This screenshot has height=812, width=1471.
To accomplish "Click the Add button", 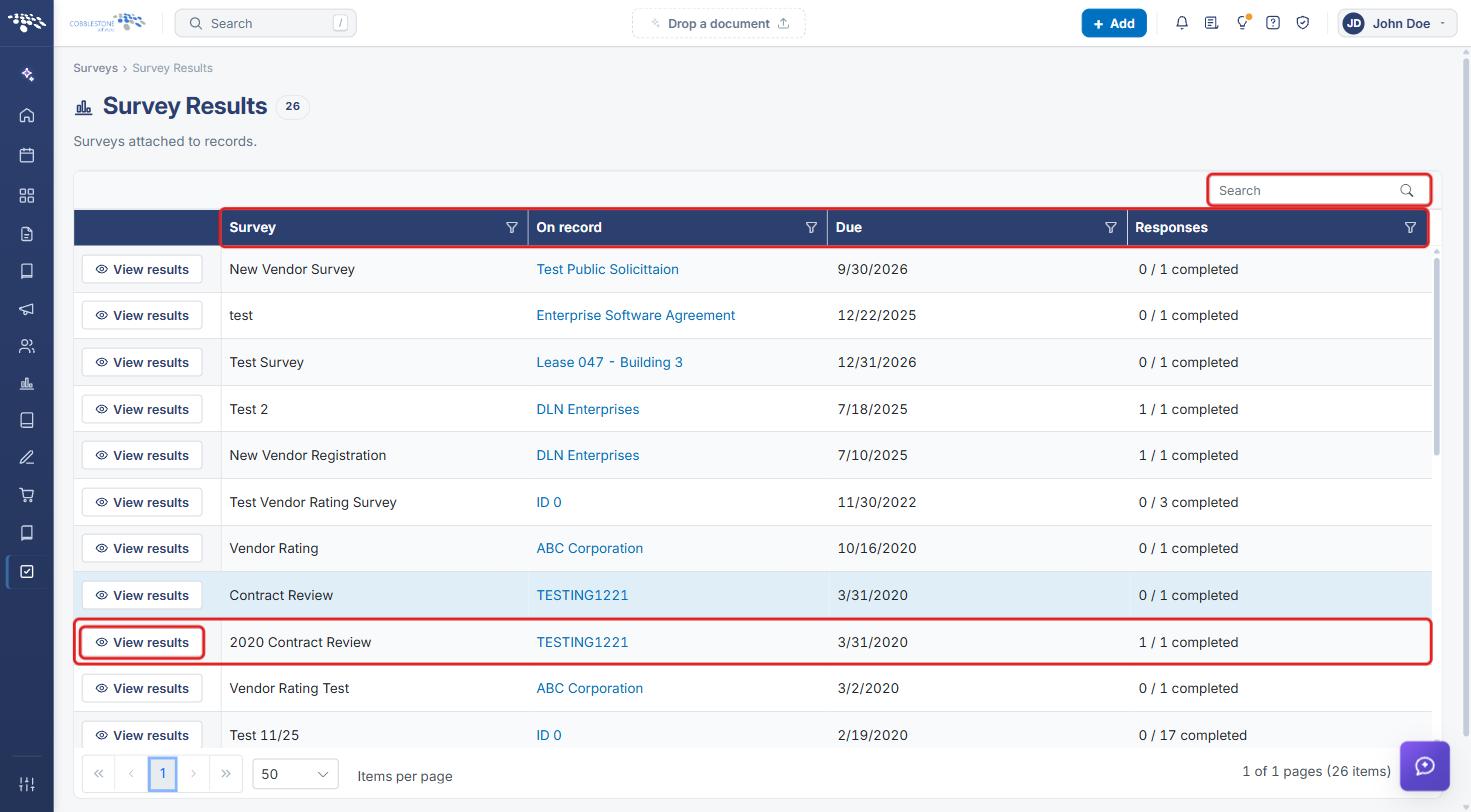I will [x=1114, y=23].
